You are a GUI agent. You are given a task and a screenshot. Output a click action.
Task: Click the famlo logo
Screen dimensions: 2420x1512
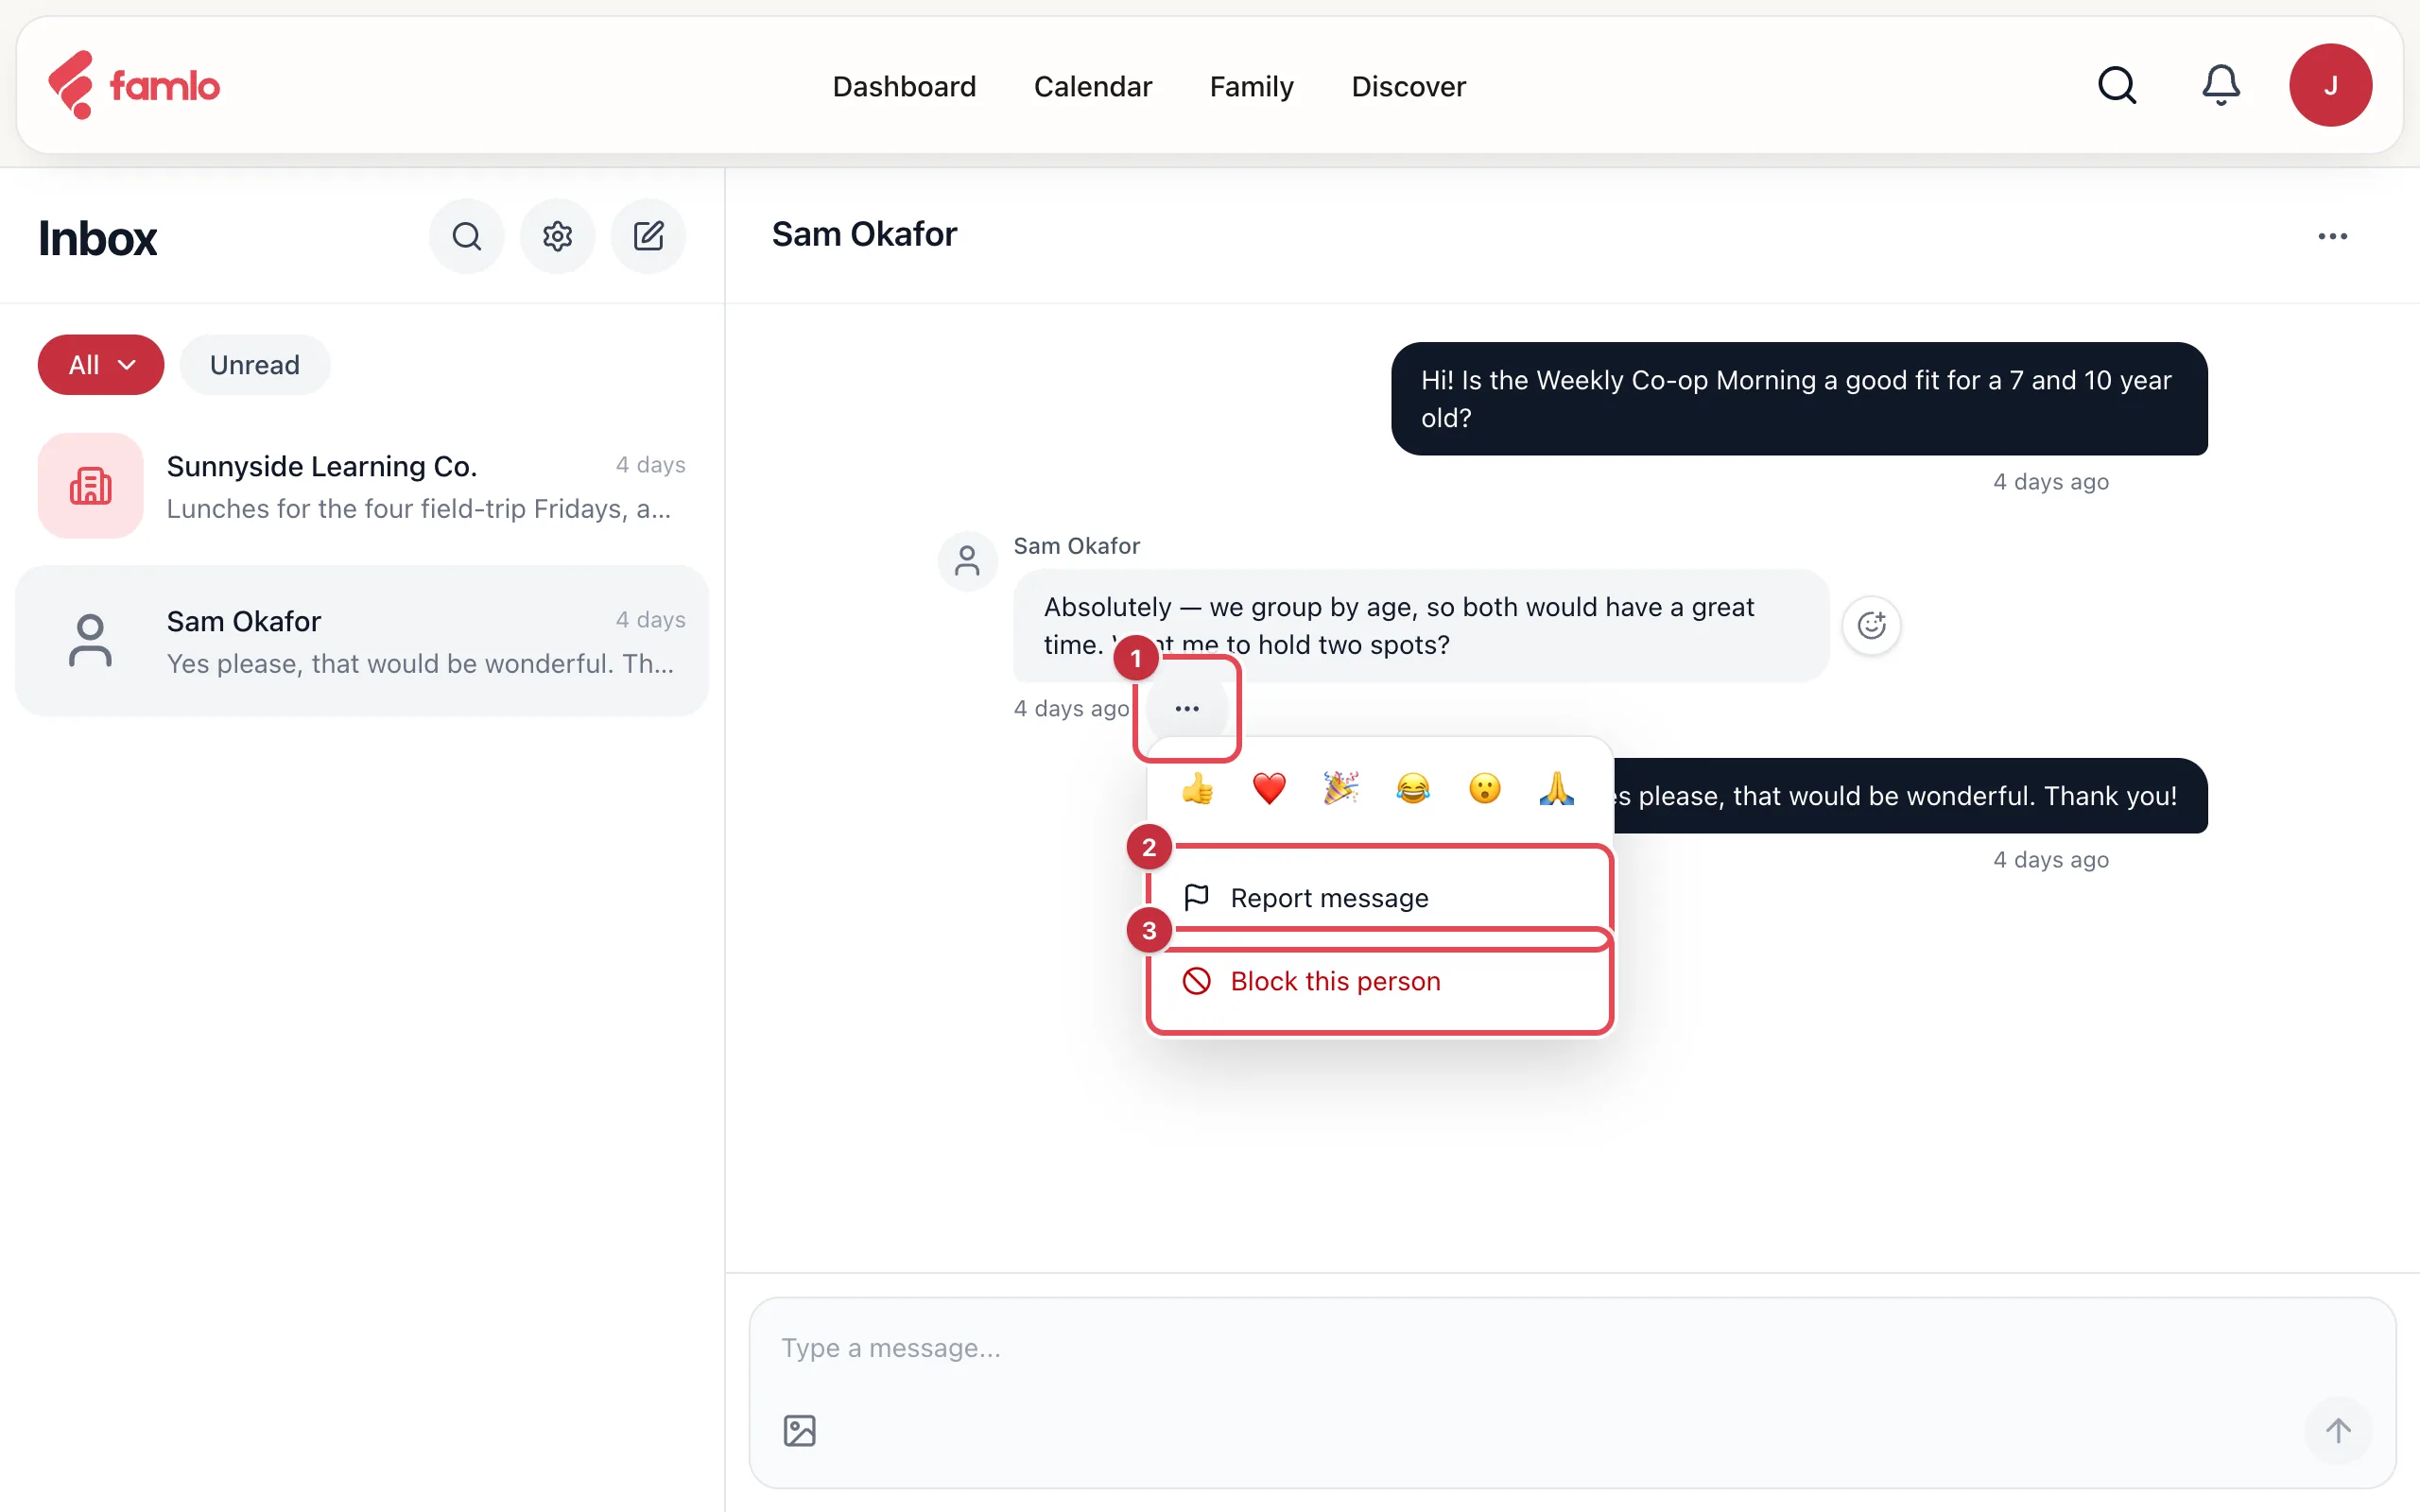pyautogui.click(x=134, y=85)
